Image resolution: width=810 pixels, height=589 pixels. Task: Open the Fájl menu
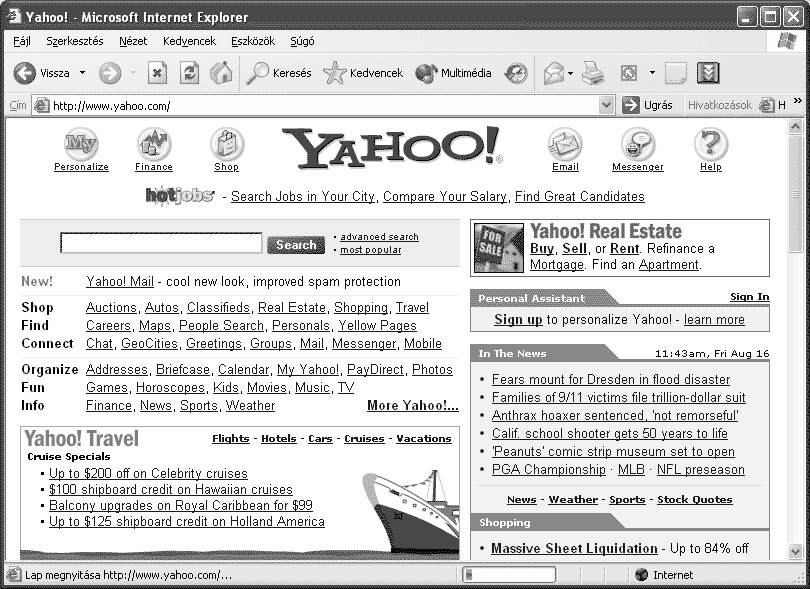(22, 41)
